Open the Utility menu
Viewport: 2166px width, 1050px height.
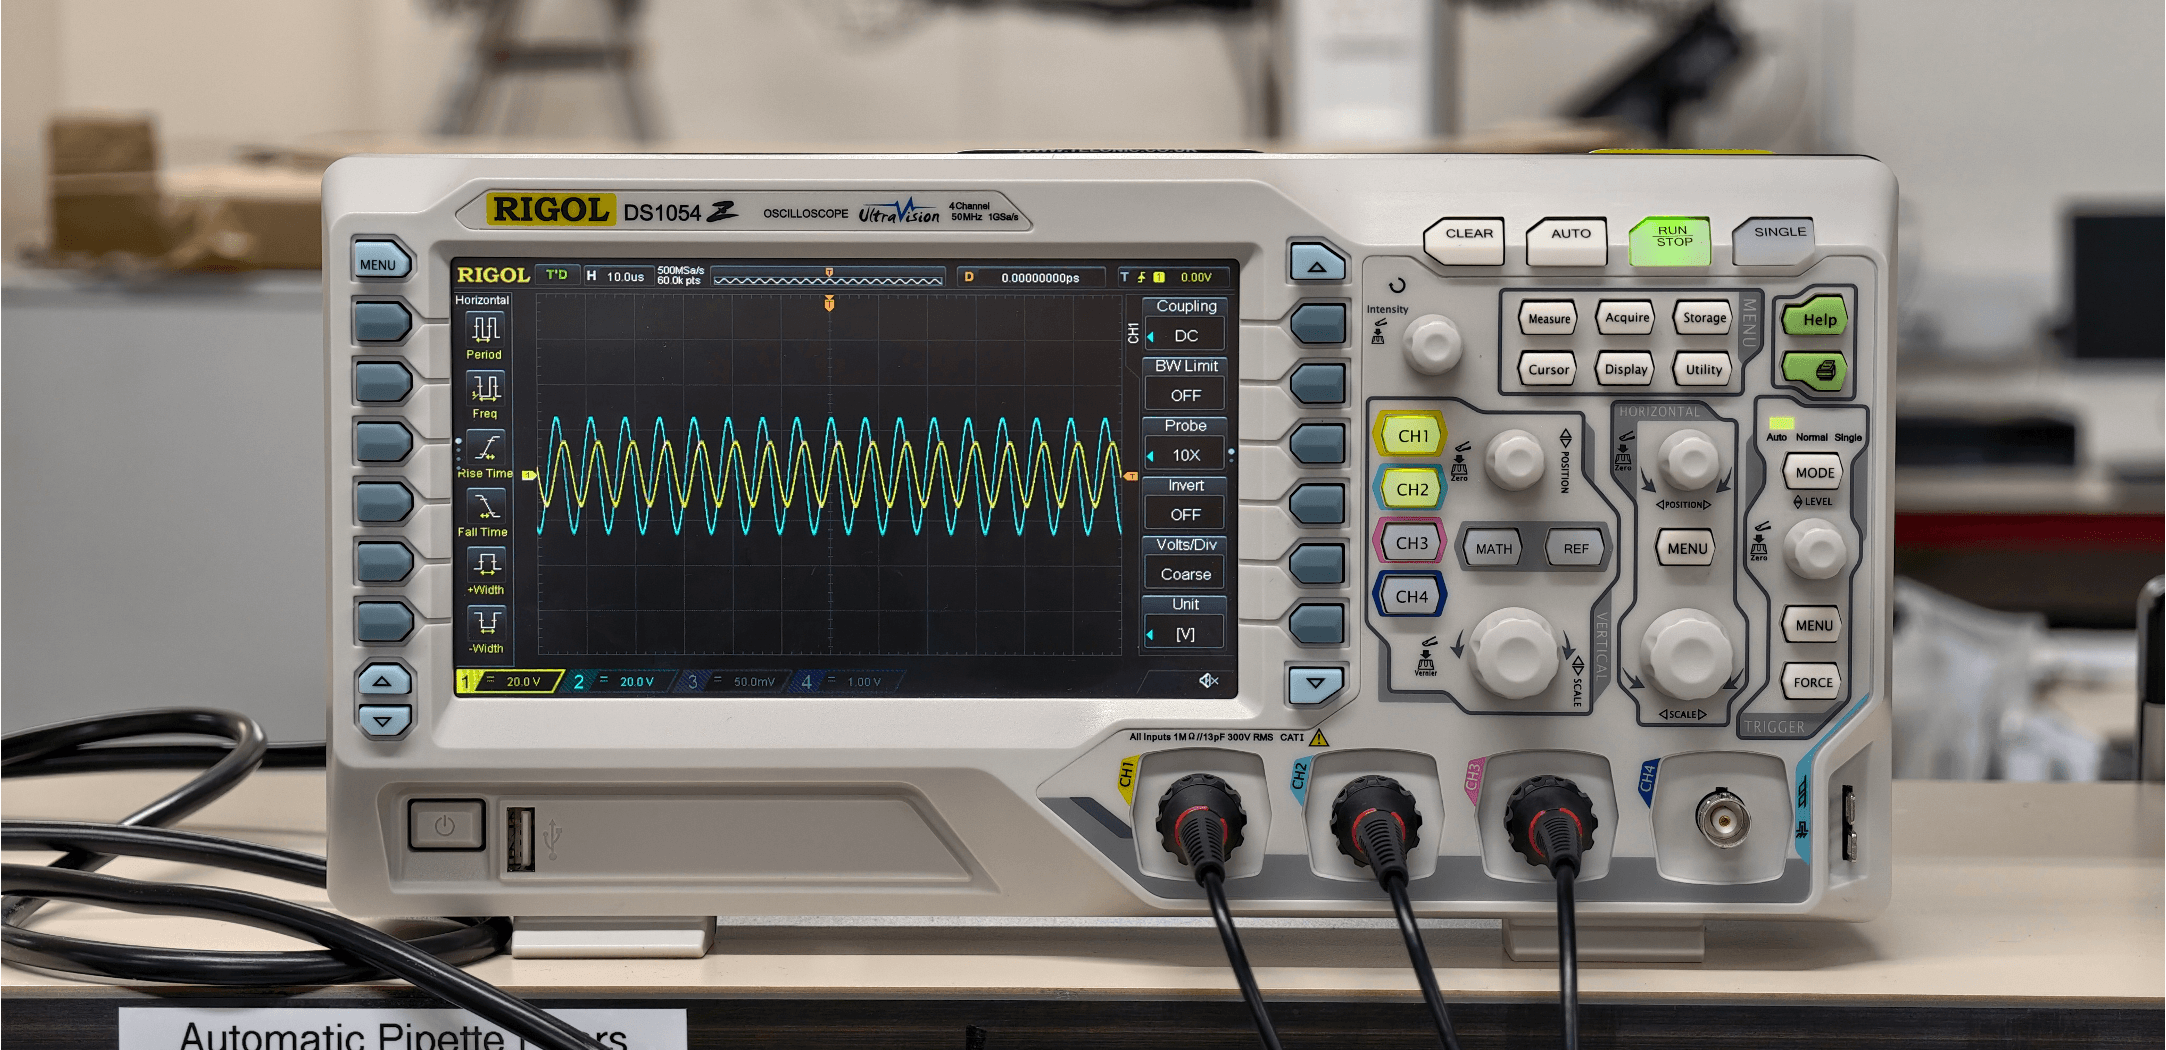click(x=1703, y=370)
